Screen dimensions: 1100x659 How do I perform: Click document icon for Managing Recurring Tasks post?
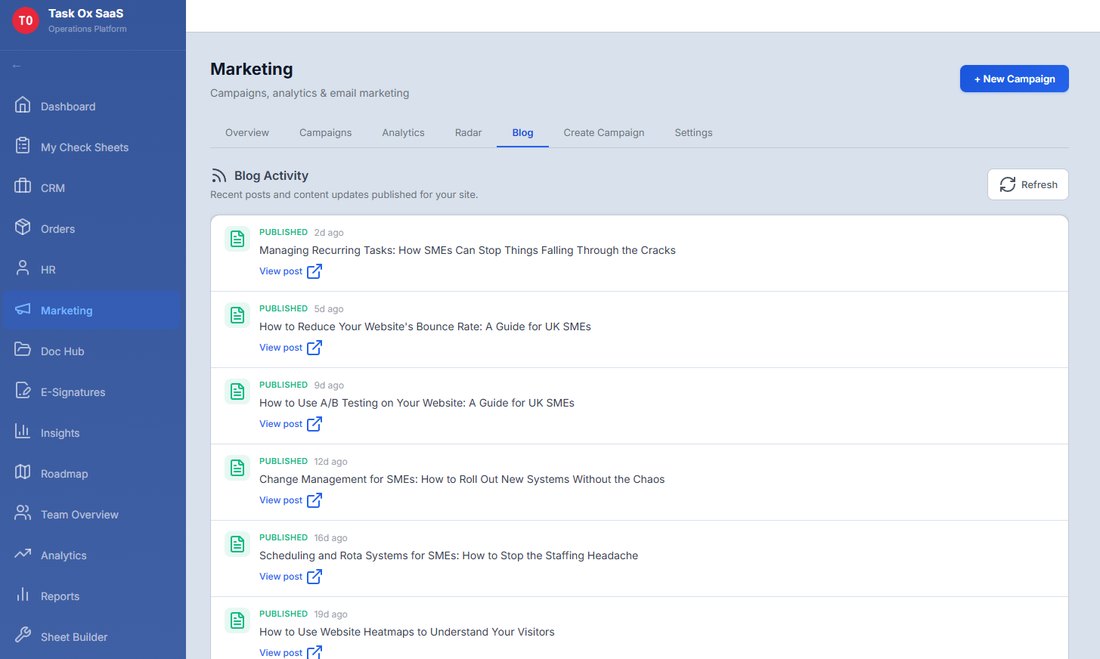tap(237, 239)
